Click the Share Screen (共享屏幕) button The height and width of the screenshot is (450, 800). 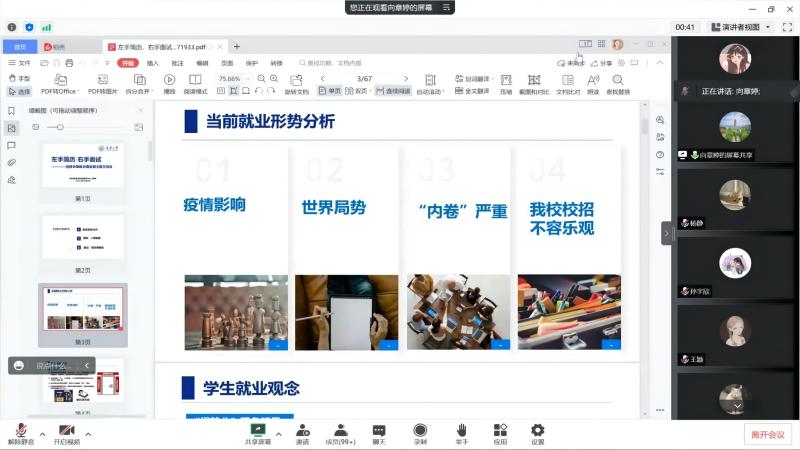pyautogui.click(x=258, y=434)
